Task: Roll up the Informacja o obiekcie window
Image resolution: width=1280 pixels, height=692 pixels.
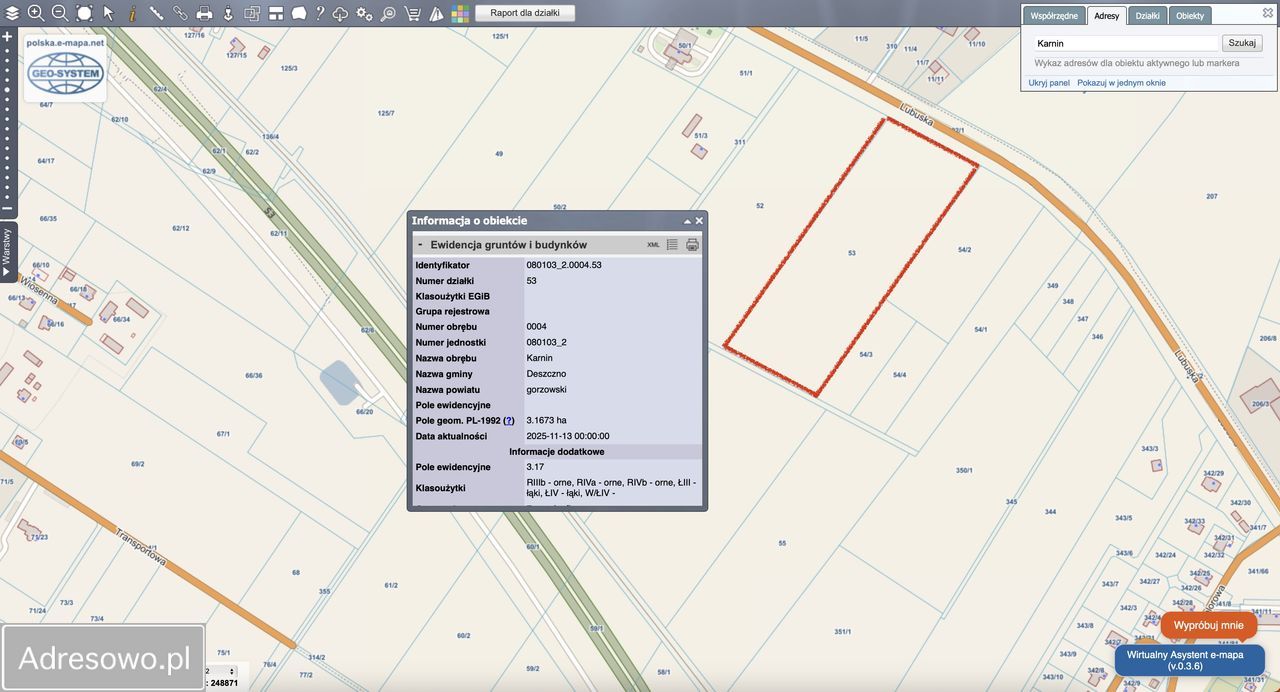Action: click(687, 221)
